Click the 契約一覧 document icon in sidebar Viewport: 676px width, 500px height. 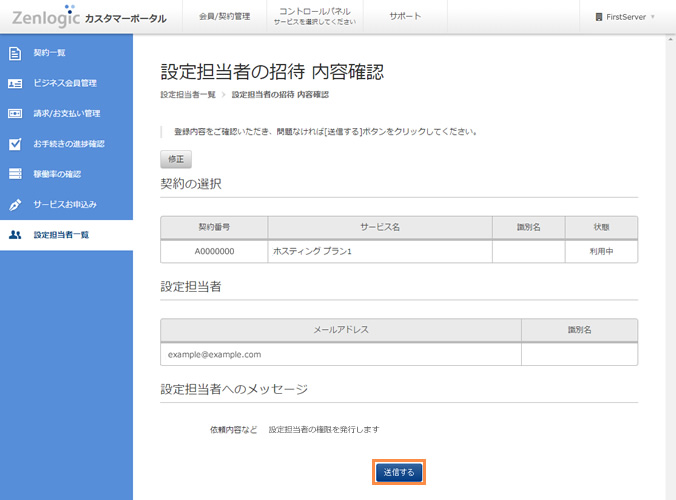[15, 51]
